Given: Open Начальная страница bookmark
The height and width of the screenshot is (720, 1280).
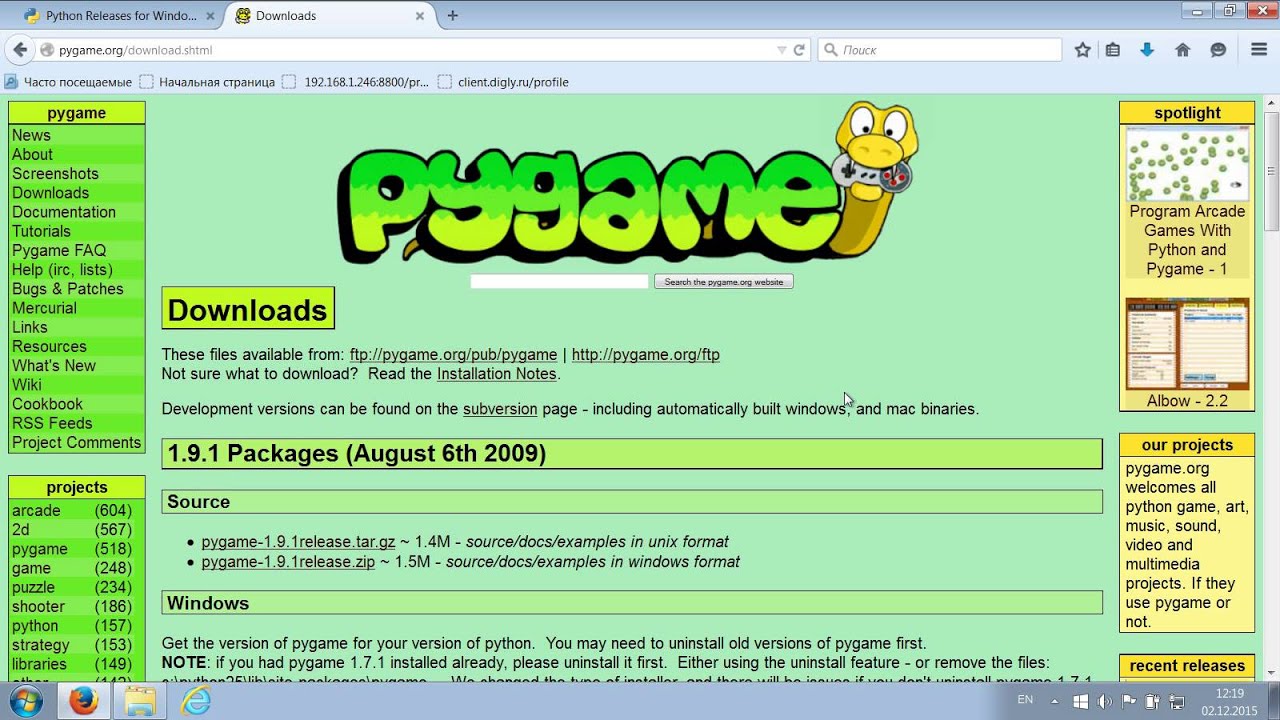Looking at the screenshot, I should 207,82.
